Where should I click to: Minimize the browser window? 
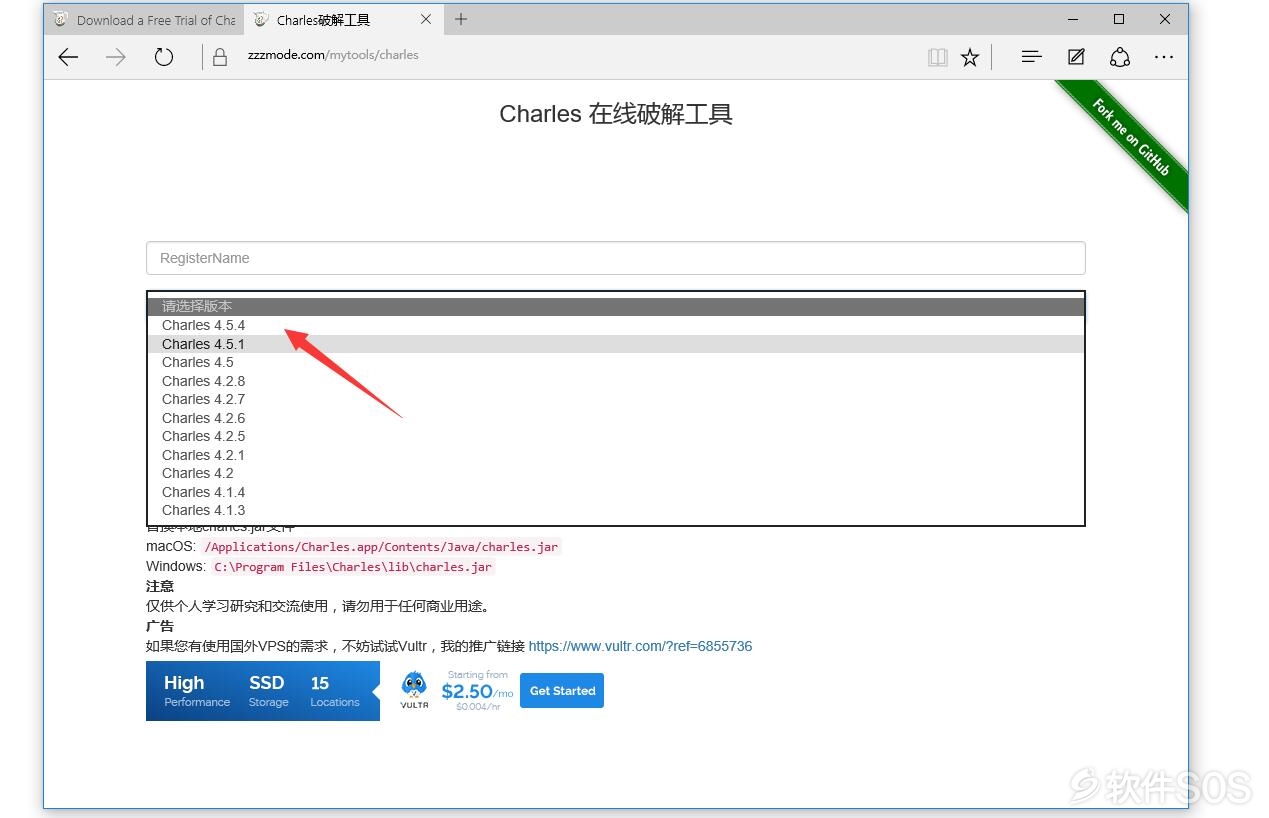1073,19
